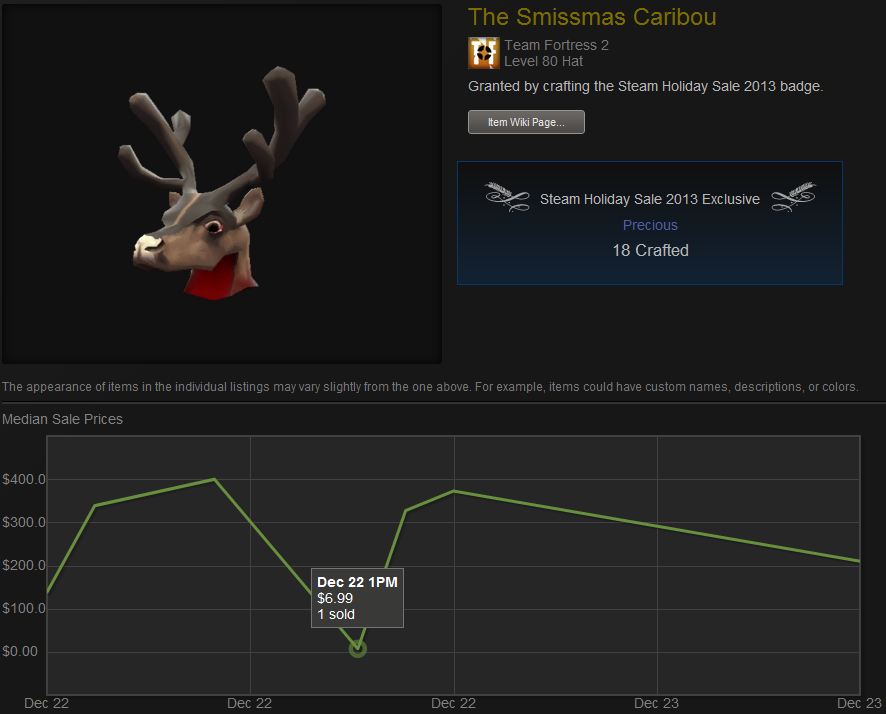Viewport: 886px width, 714px height.
Task: Click the $200.0 axis label
Action: 24,565
